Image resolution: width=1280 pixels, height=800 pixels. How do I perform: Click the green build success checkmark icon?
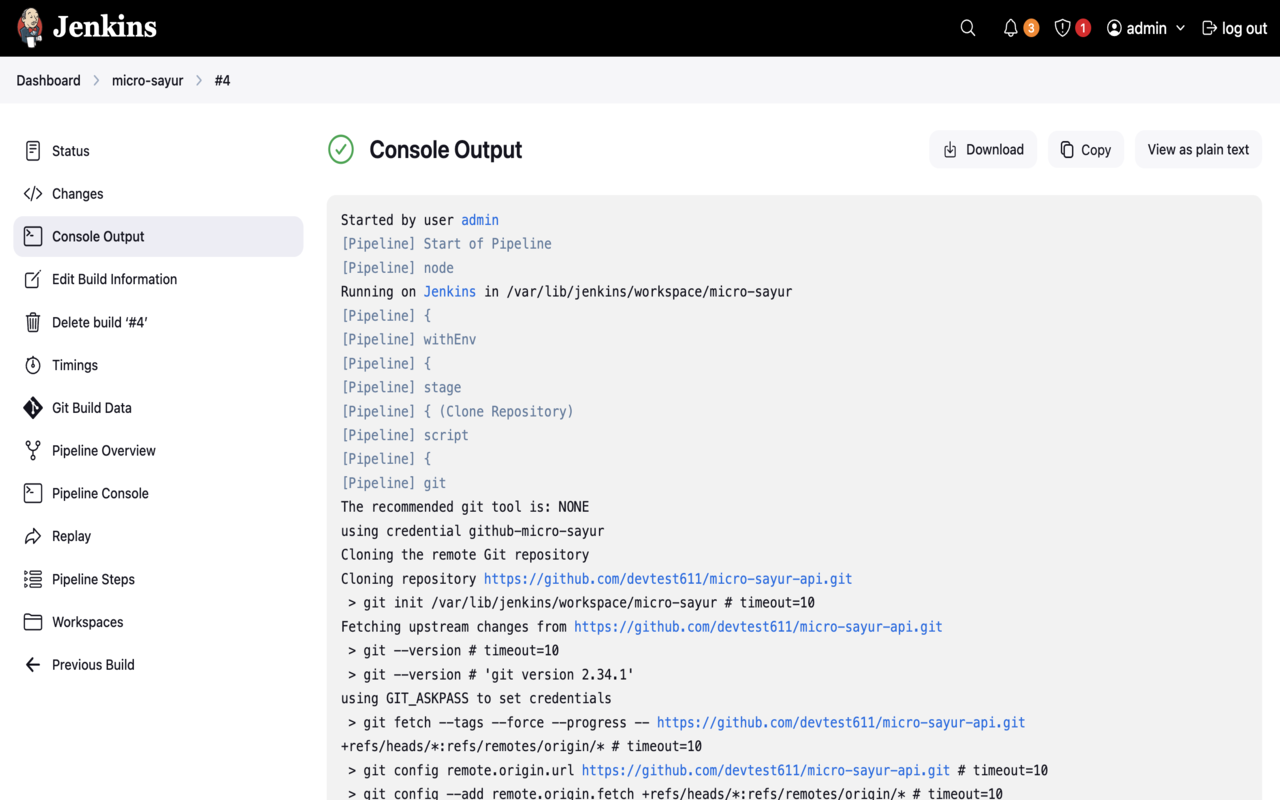tap(341, 150)
